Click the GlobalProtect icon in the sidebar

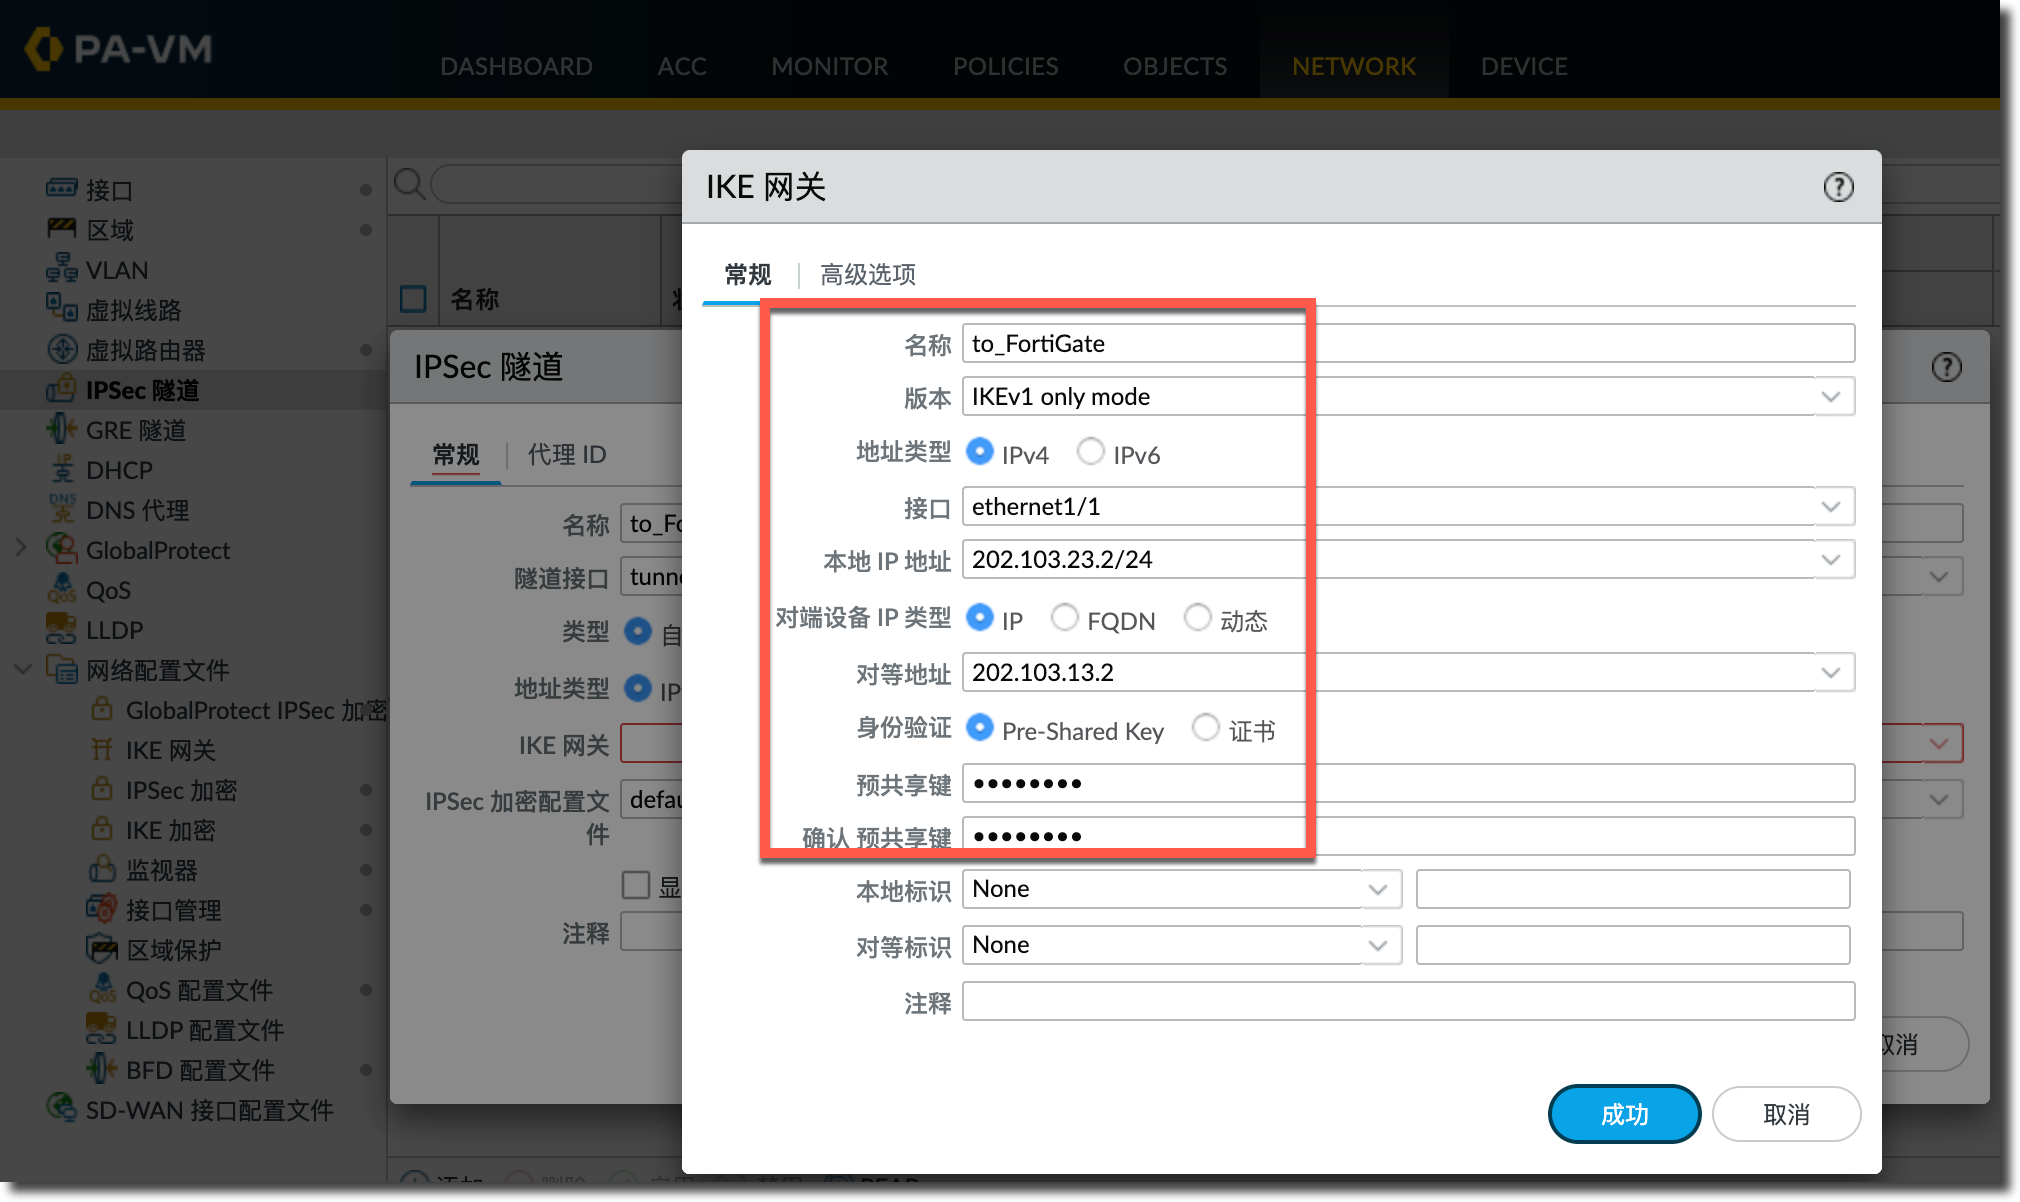(x=61, y=549)
